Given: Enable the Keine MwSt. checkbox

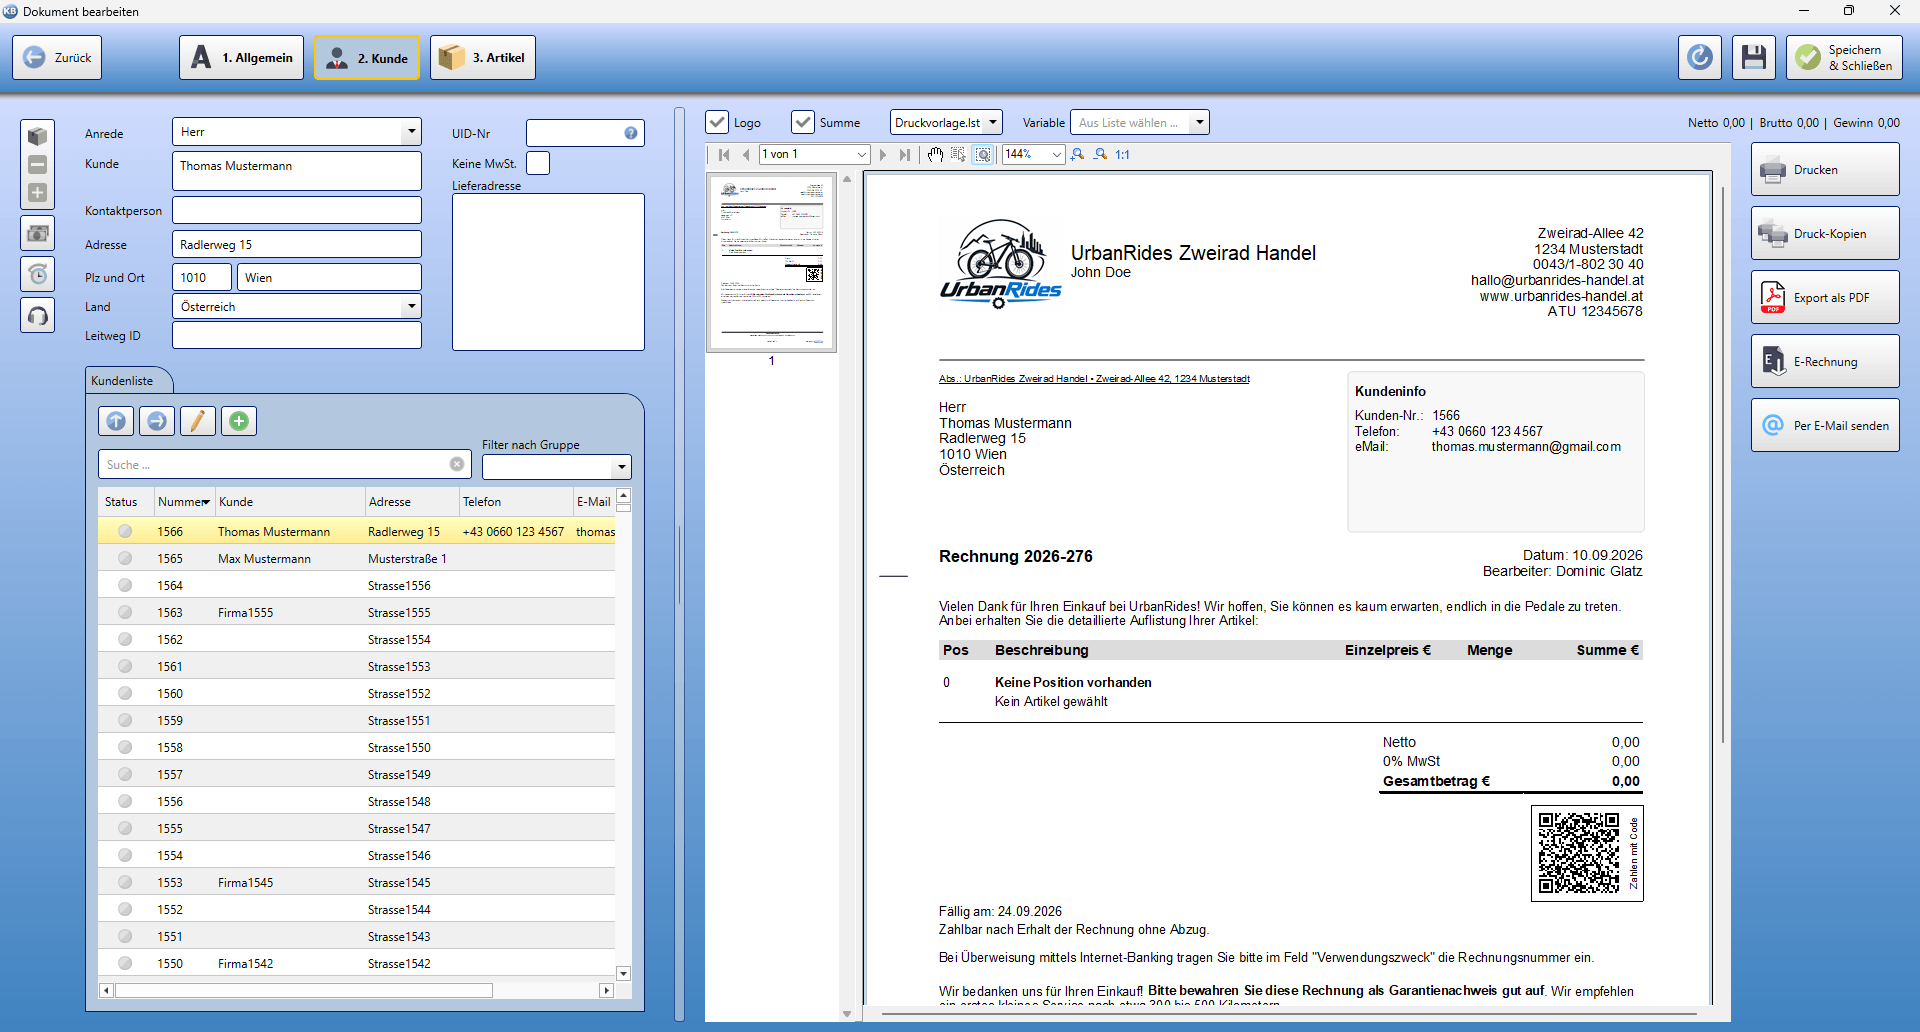Looking at the screenshot, I should click(x=538, y=163).
